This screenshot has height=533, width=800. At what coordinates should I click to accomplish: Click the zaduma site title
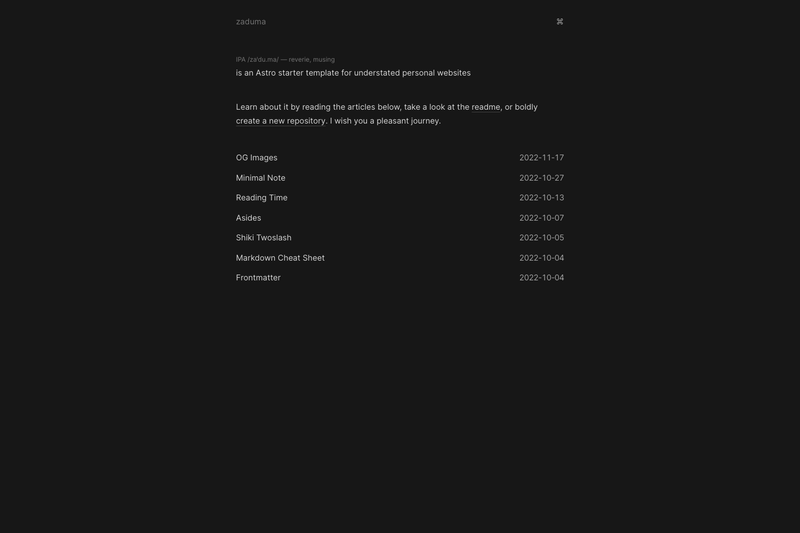(251, 21)
